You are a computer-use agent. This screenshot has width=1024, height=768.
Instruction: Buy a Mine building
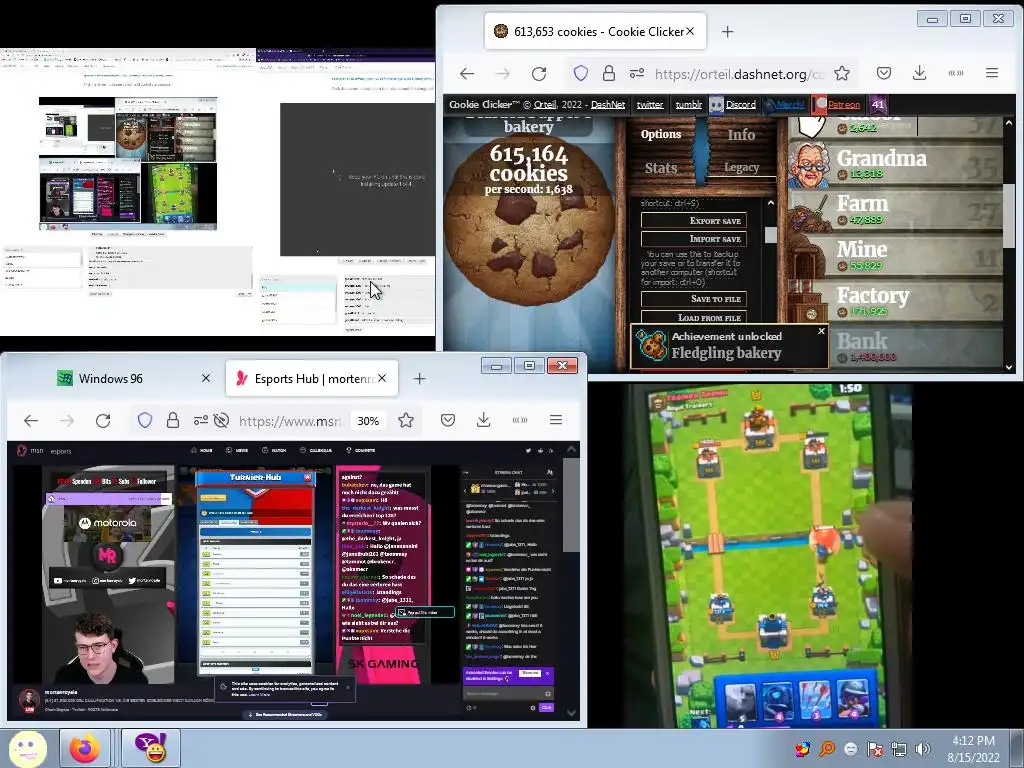click(x=895, y=255)
